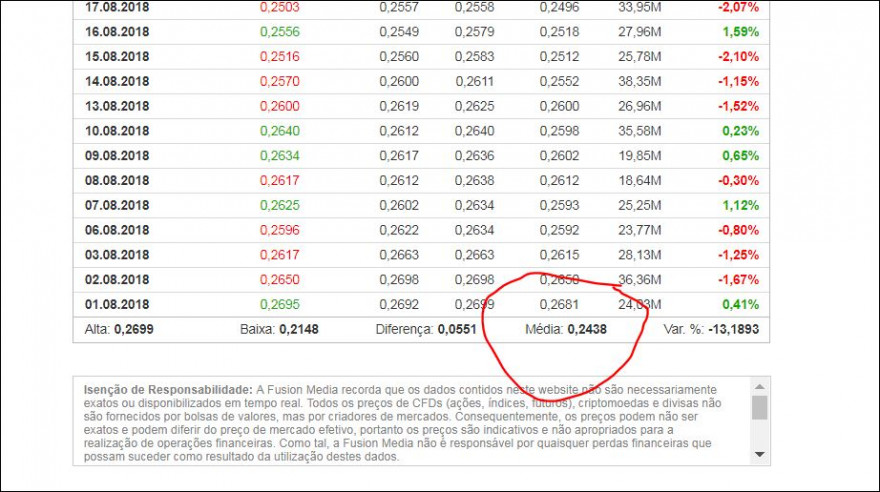Image resolution: width=880 pixels, height=492 pixels.
Task: Click the variation -1,67%
Action: point(739,279)
